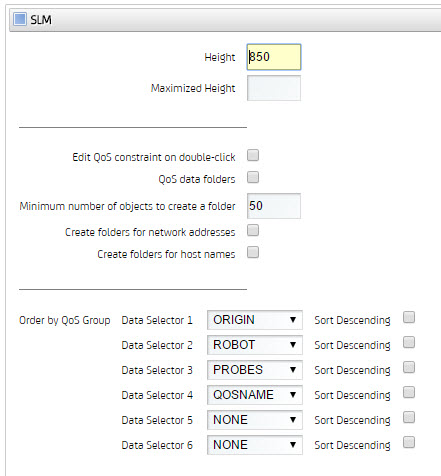Open the Data Selector 2 ROBOT dropdown
441x476 pixels.
point(255,345)
